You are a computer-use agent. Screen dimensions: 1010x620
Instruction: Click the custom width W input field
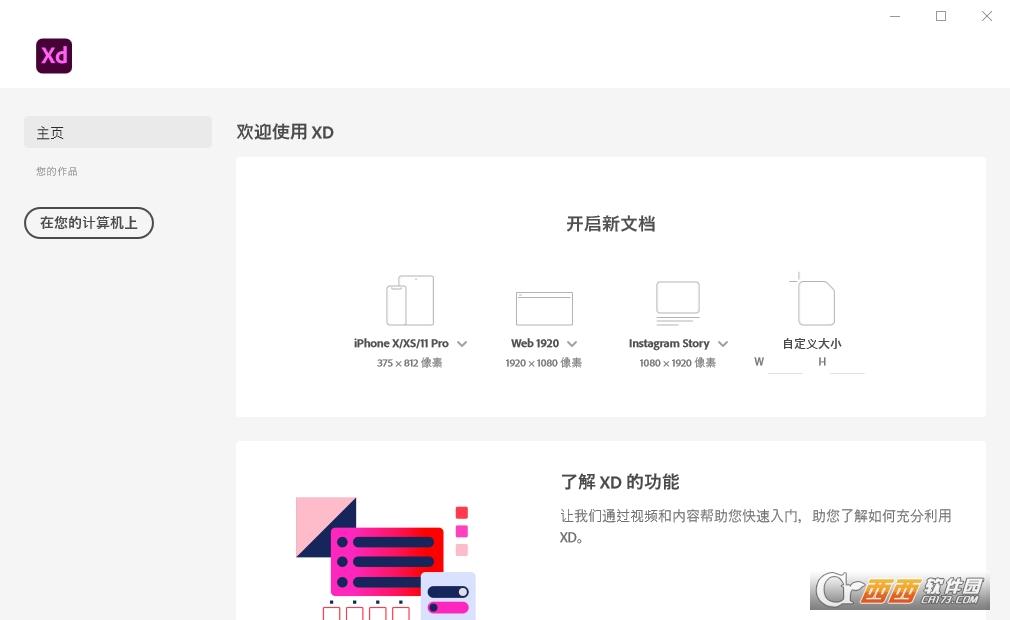(786, 363)
